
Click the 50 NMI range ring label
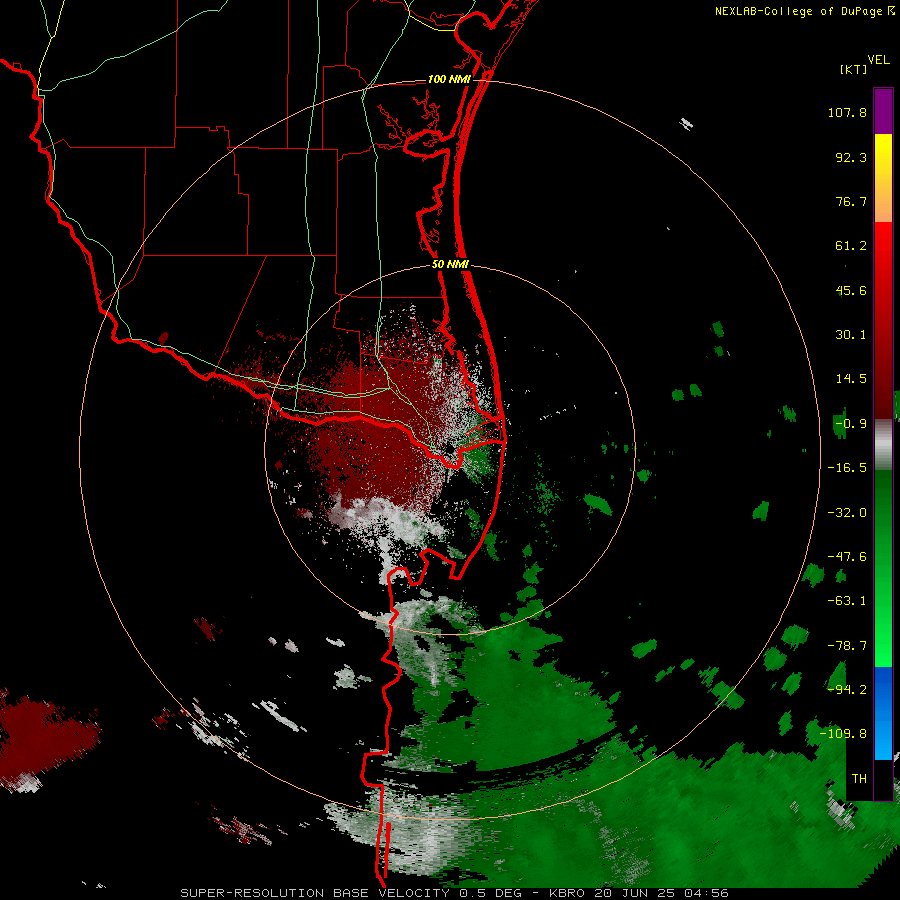click(450, 265)
